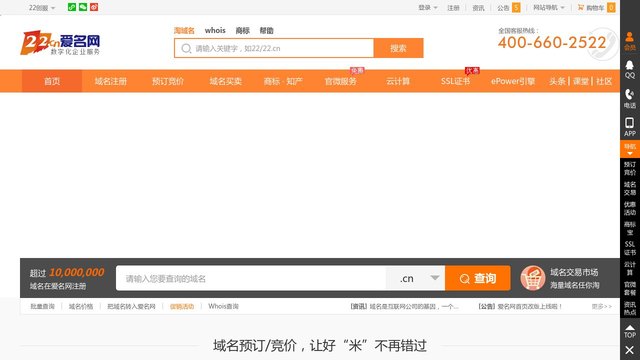Go to 首页 in main navigation
The image size is (640, 360).
52,81
